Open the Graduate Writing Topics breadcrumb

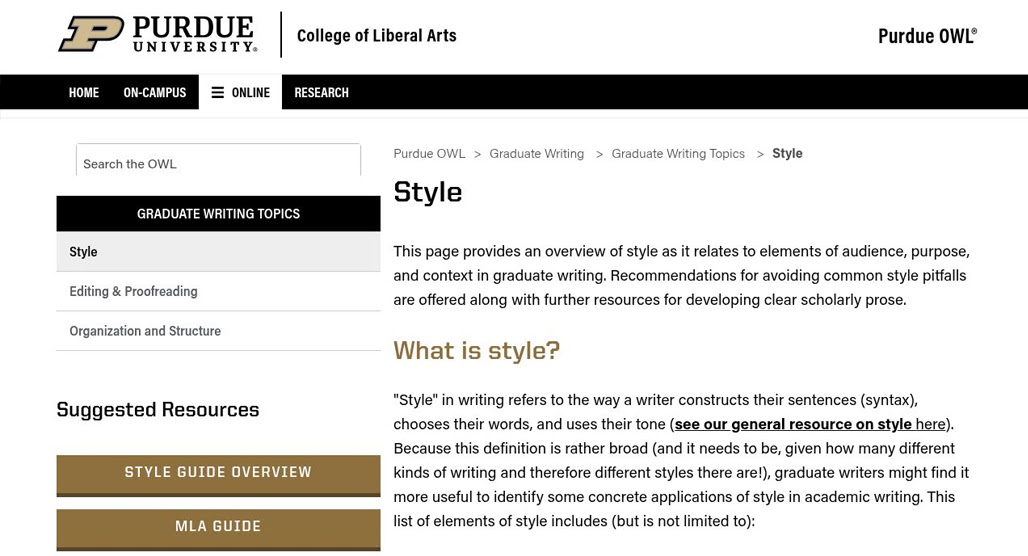[x=678, y=153]
